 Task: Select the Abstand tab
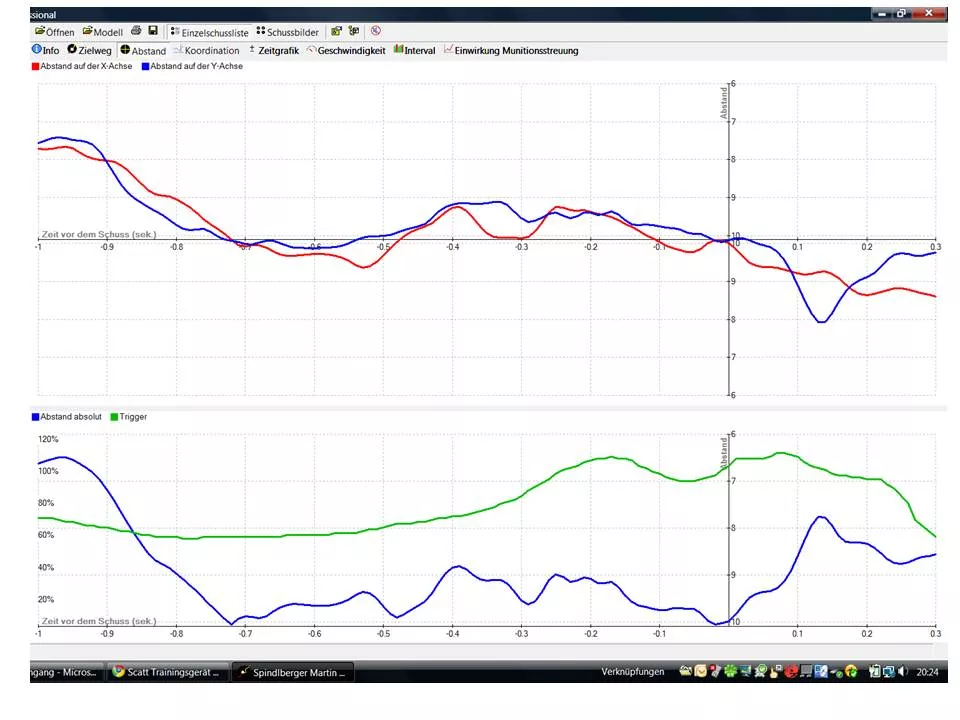143,50
